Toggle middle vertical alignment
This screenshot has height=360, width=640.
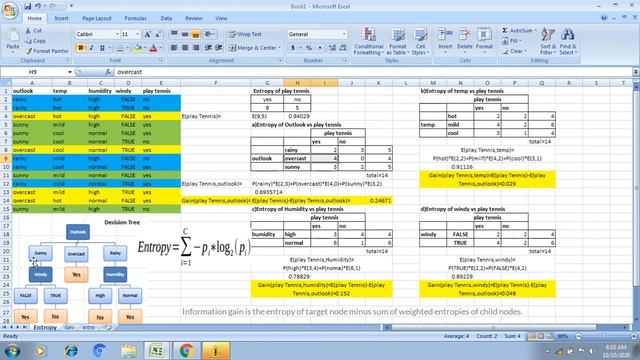click(185, 34)
